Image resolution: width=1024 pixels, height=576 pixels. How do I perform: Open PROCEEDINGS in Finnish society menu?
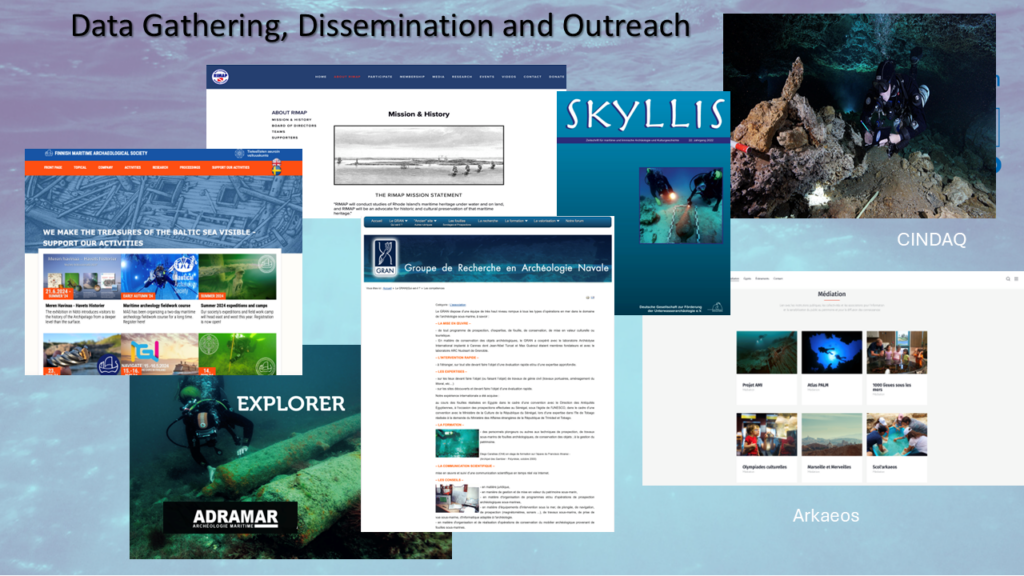[x=190, y=168]
